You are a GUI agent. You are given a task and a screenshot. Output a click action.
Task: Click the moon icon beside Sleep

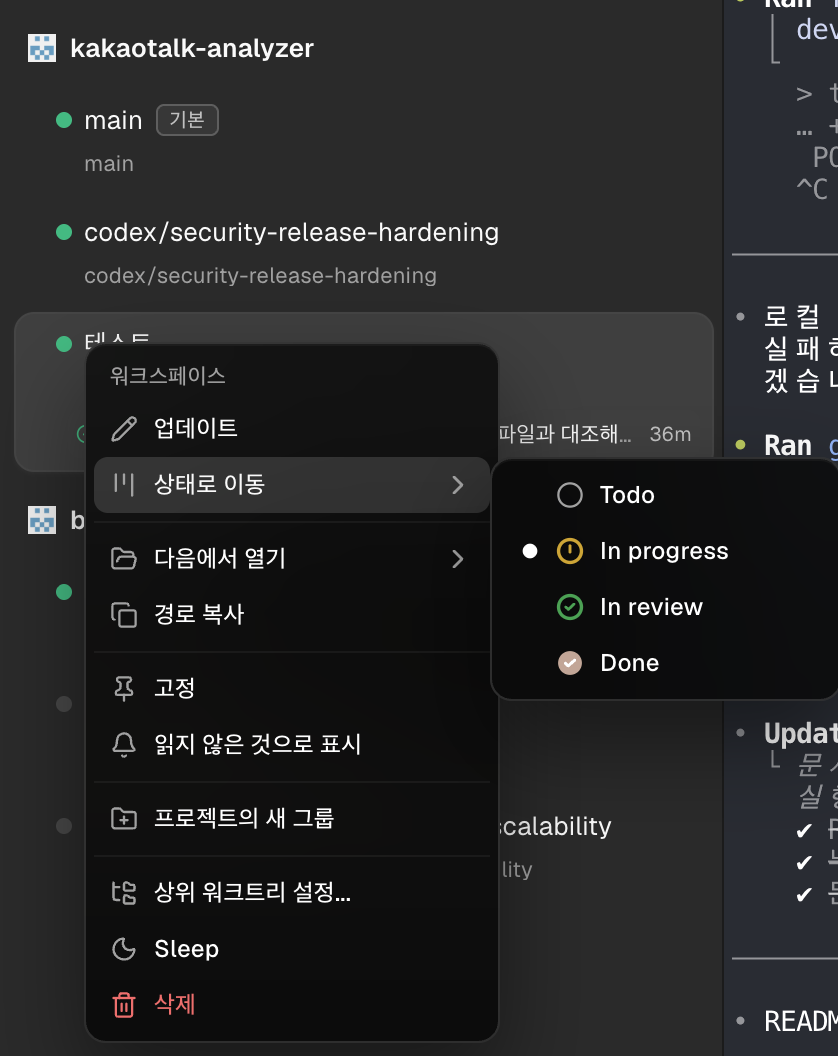tap(124, 949)
